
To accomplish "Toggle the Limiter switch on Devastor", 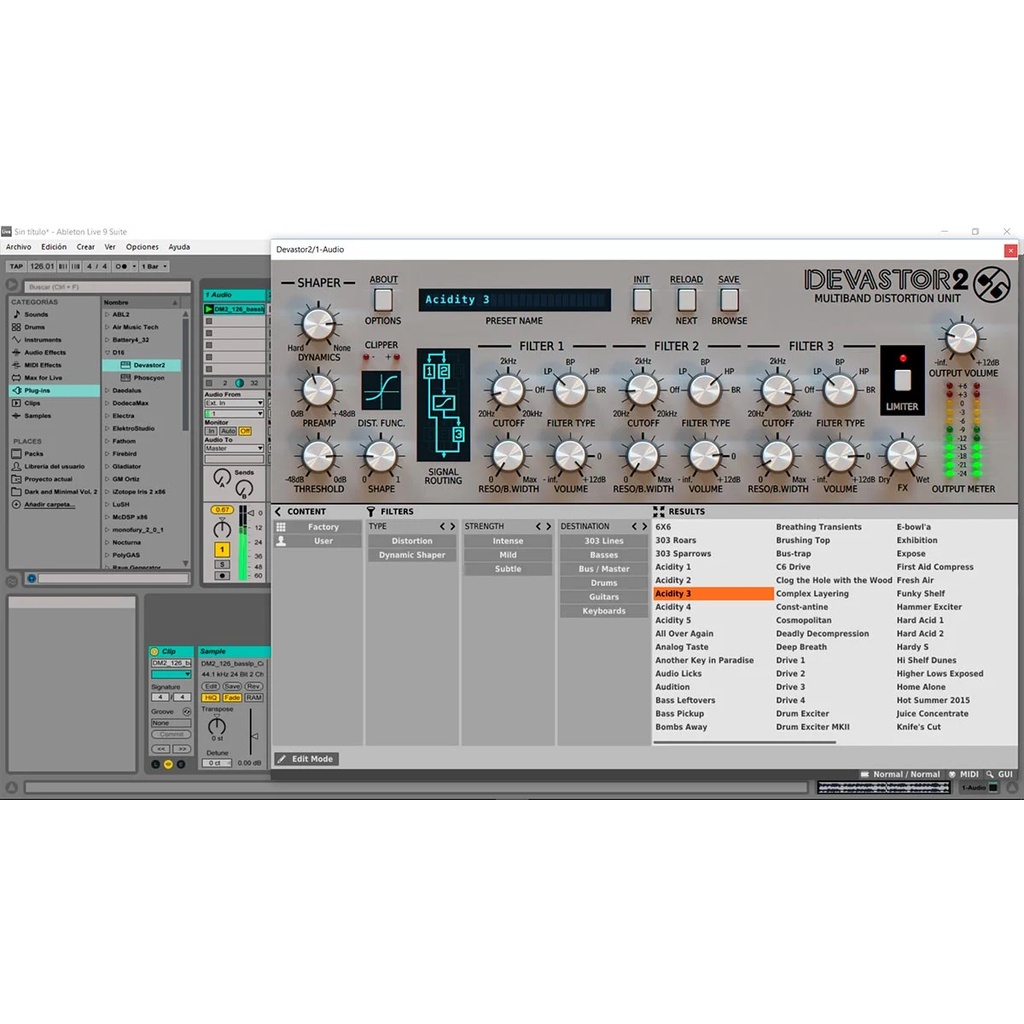I will click(902, 380).
